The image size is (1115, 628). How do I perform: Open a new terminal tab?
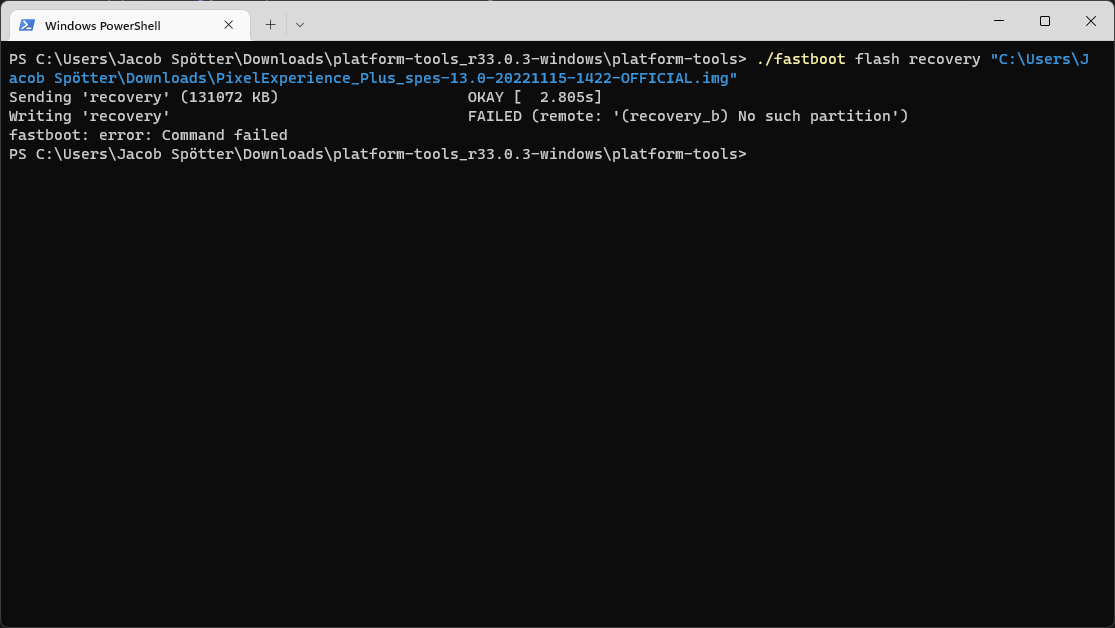point(270,25)
